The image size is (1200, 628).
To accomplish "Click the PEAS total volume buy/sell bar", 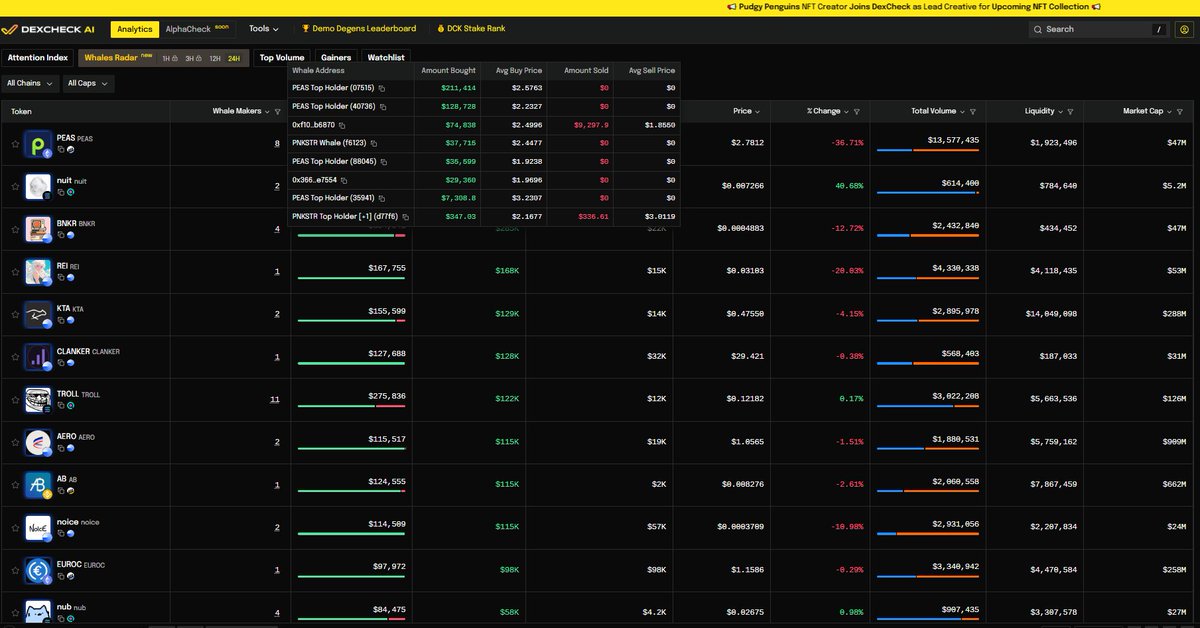I will point(927,150).
